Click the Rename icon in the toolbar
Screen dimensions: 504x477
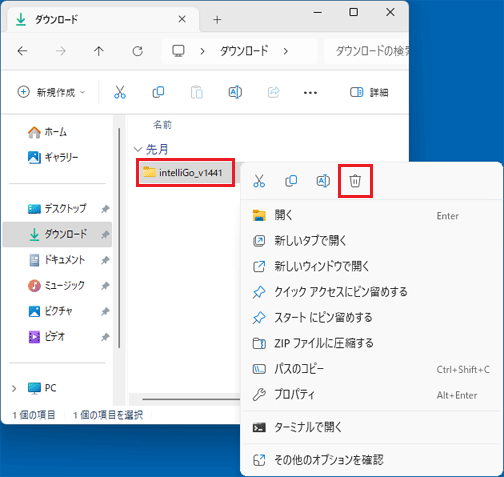[x=235, y=92]
